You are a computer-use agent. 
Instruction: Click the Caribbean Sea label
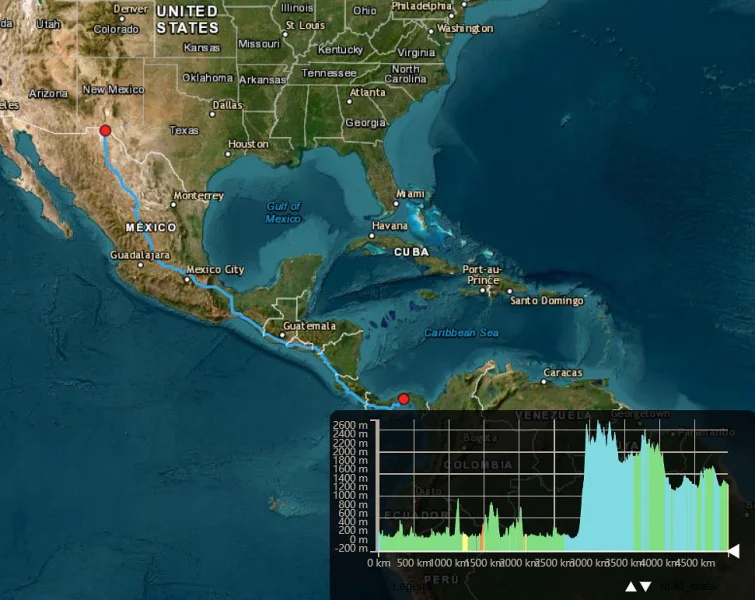tap(460, 332)
